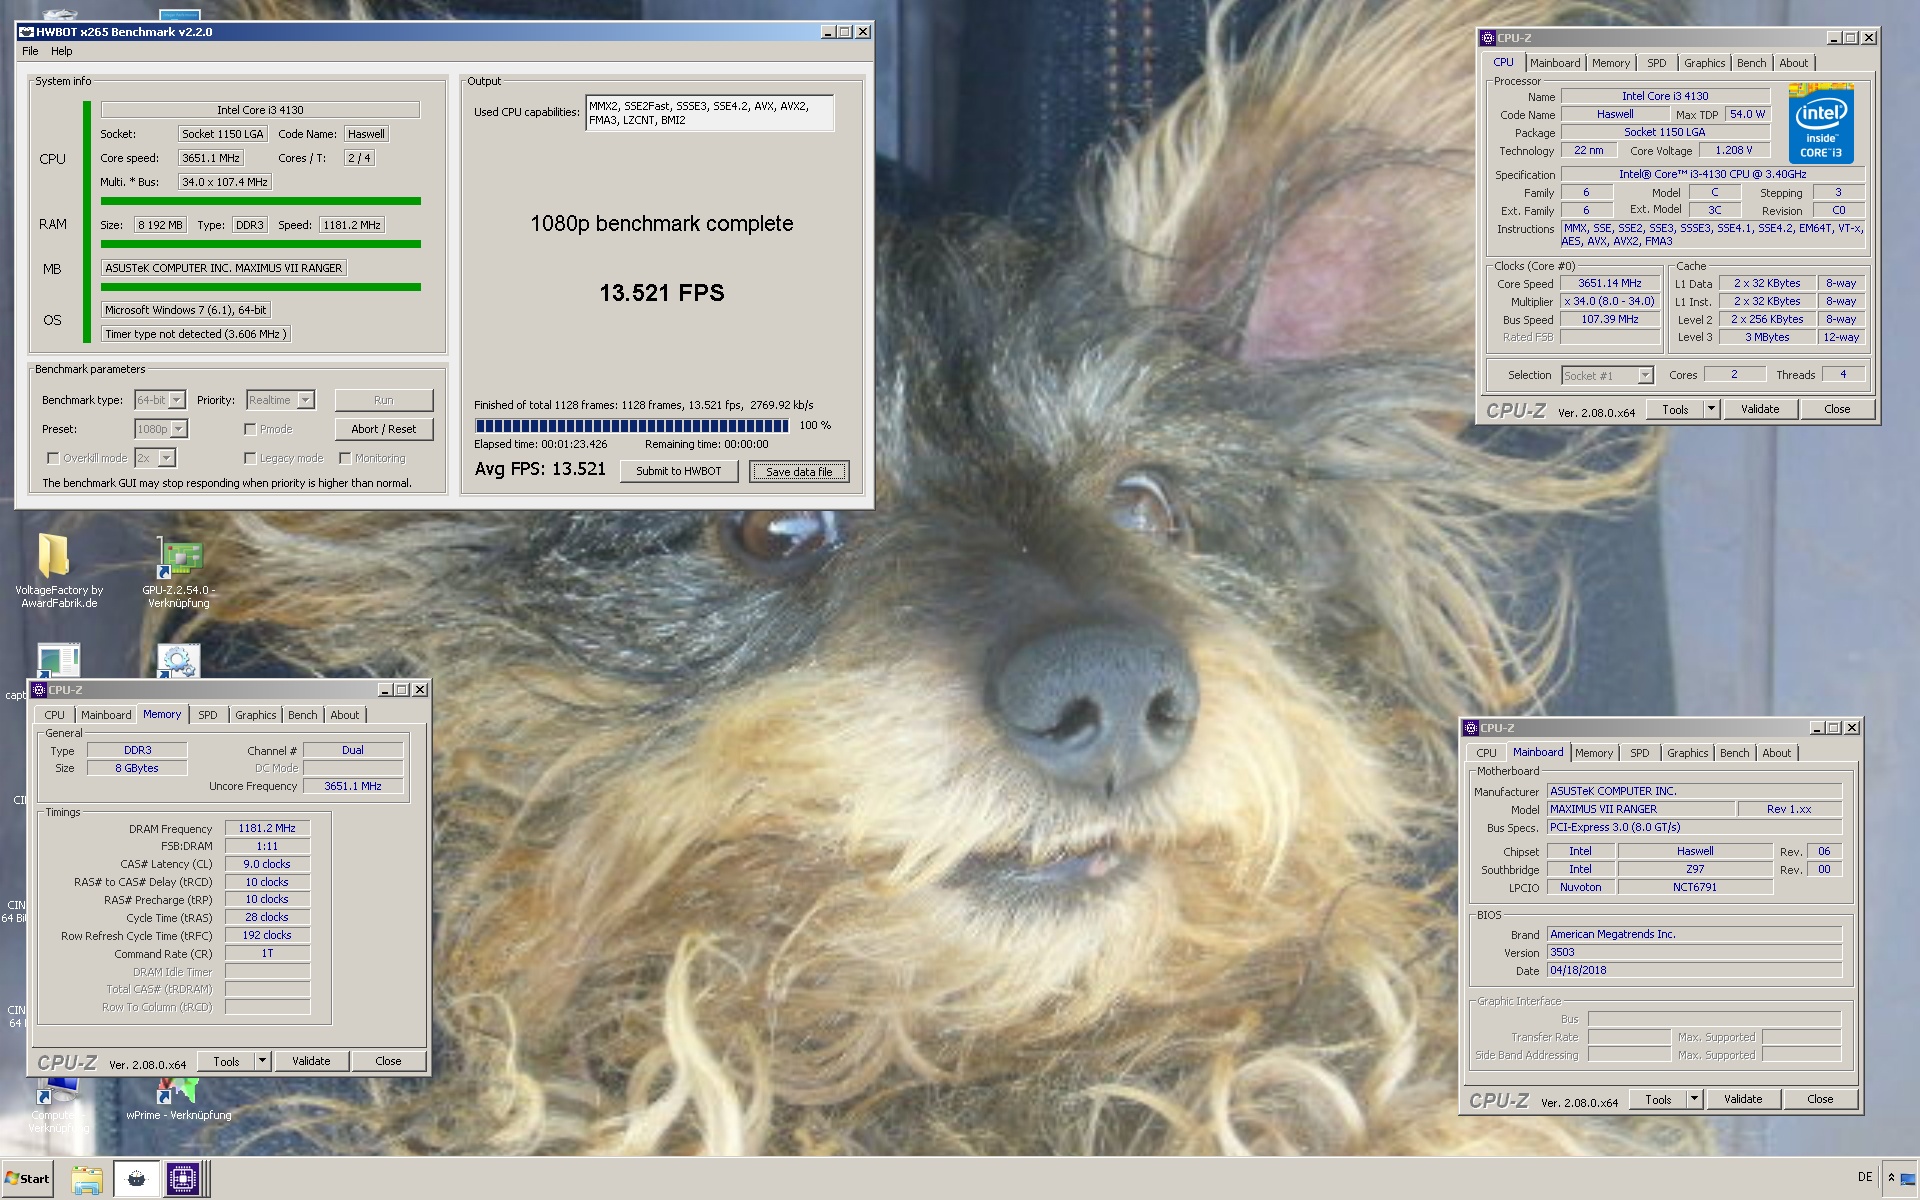This screenshot has height=1200, width=1920.
Task: Click the Multiplier x 34.0 (8.0 - 34.0) value
Action: pyautogui.click(x=1610, y=302)
